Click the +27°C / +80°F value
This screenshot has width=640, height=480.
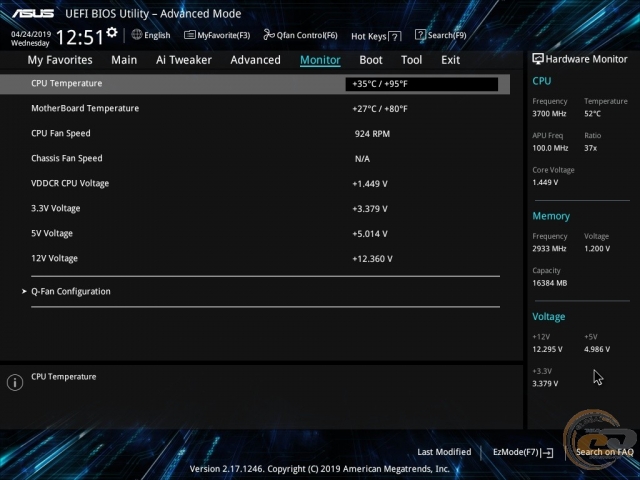pos(380,109)
